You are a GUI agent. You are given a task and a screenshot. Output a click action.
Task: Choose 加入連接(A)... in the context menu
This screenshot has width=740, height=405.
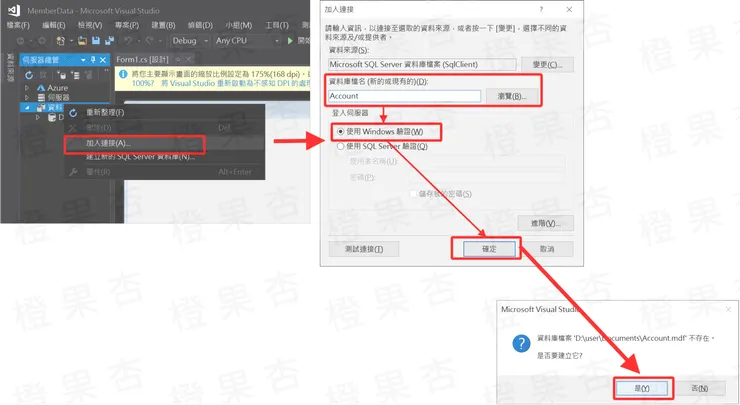click(x=164, y=143)
